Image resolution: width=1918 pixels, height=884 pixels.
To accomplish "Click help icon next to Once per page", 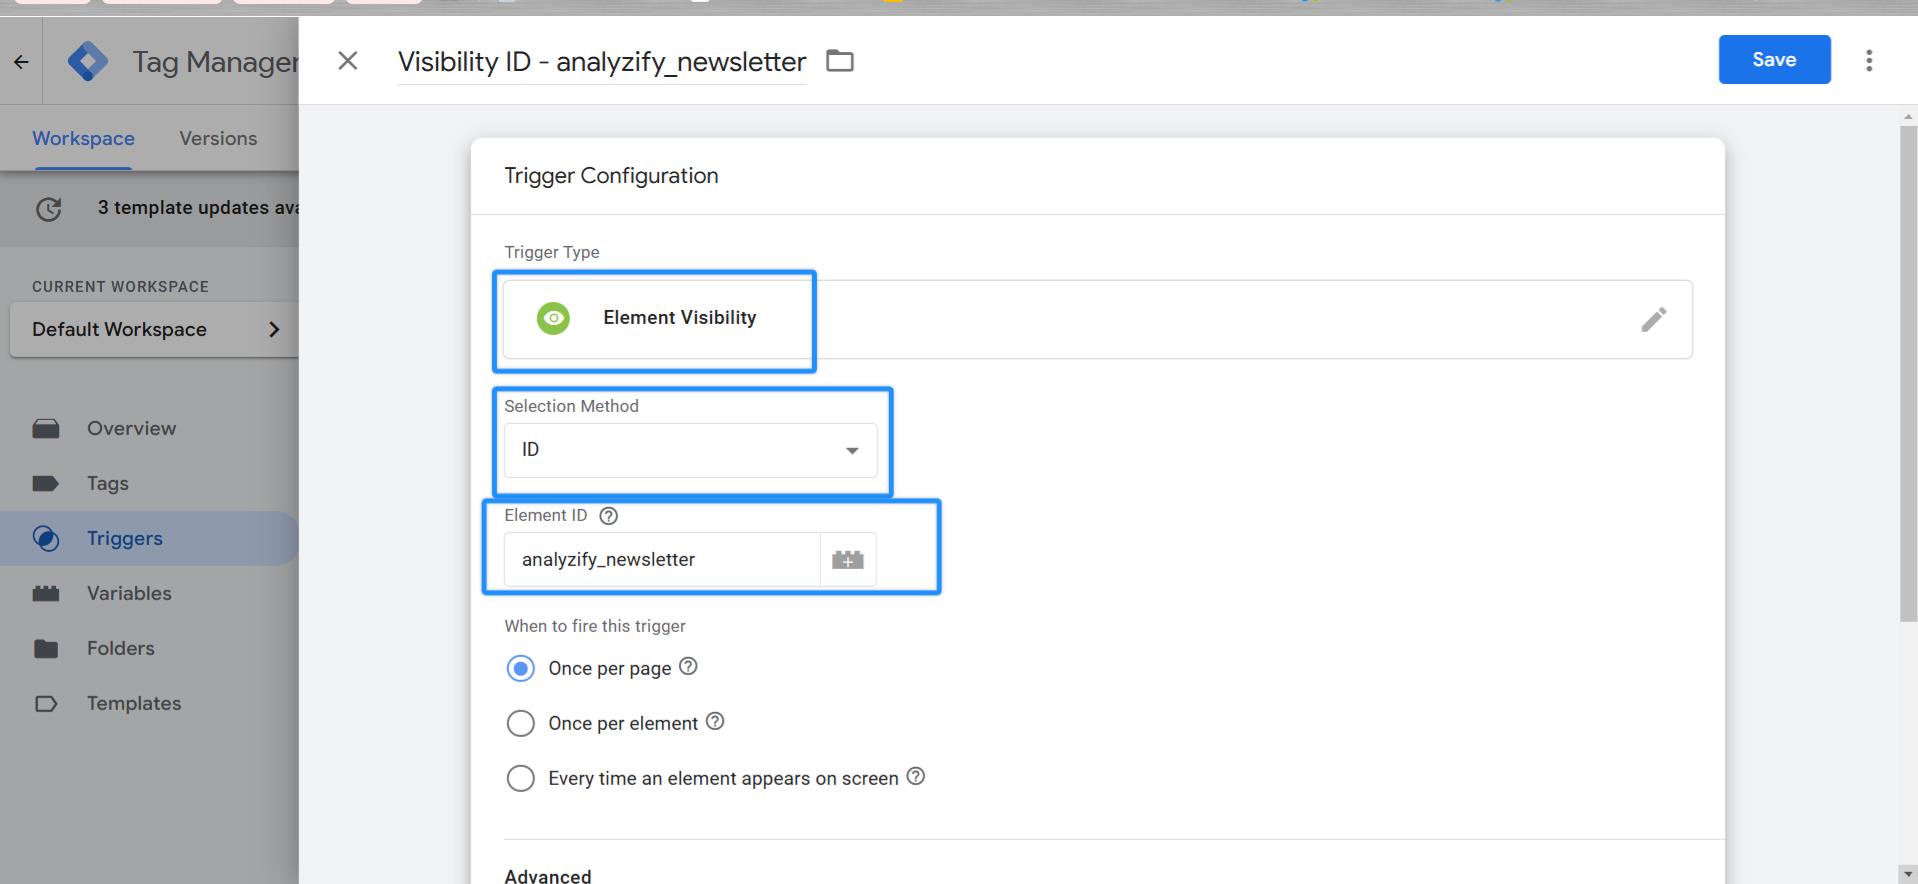I will [688, 667].
